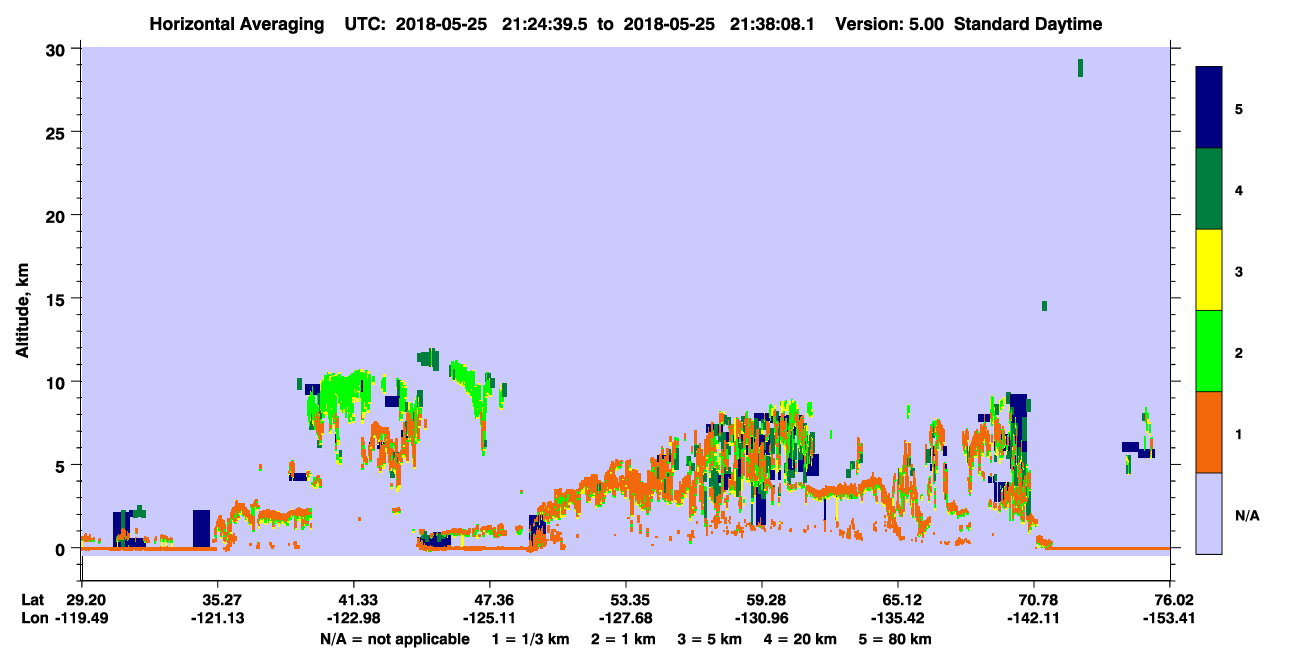This screenshot has height=667, width=1300.
Task: Click the yellow colorbar segment labeled 3
Action: 1209,270
